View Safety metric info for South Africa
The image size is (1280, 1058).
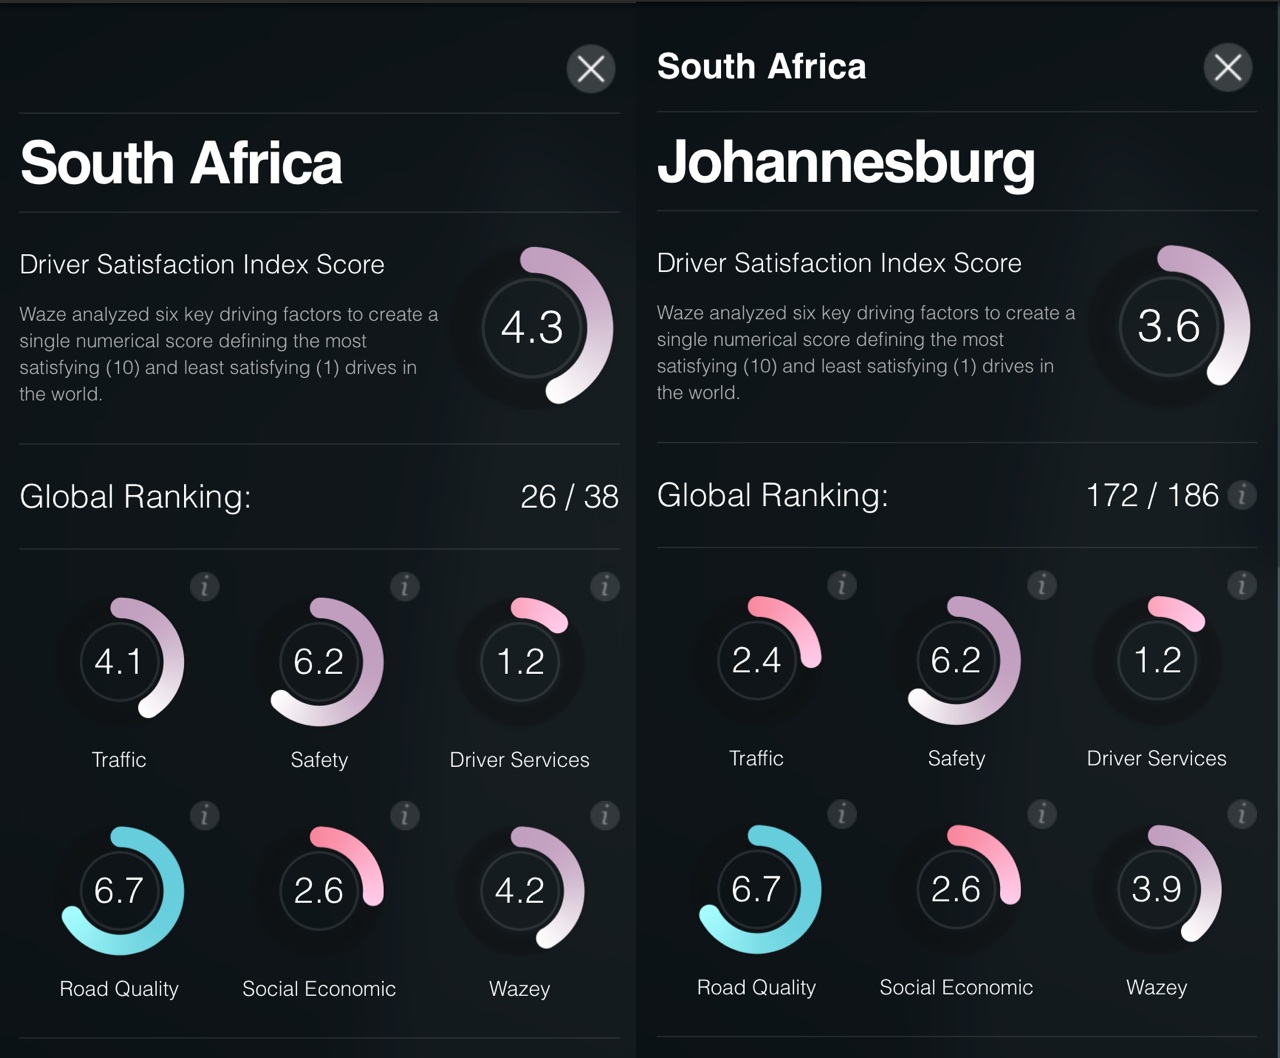click(x=405, y=587)
